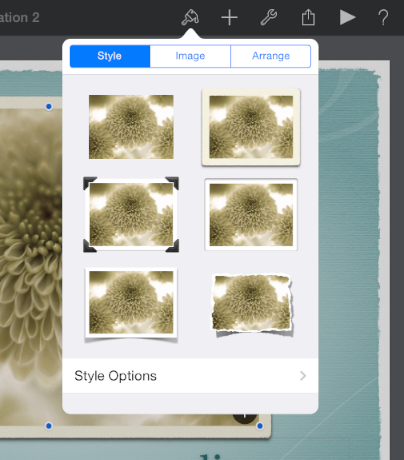
Task: Start slideshow with Play icon
Action: (347, 17)
